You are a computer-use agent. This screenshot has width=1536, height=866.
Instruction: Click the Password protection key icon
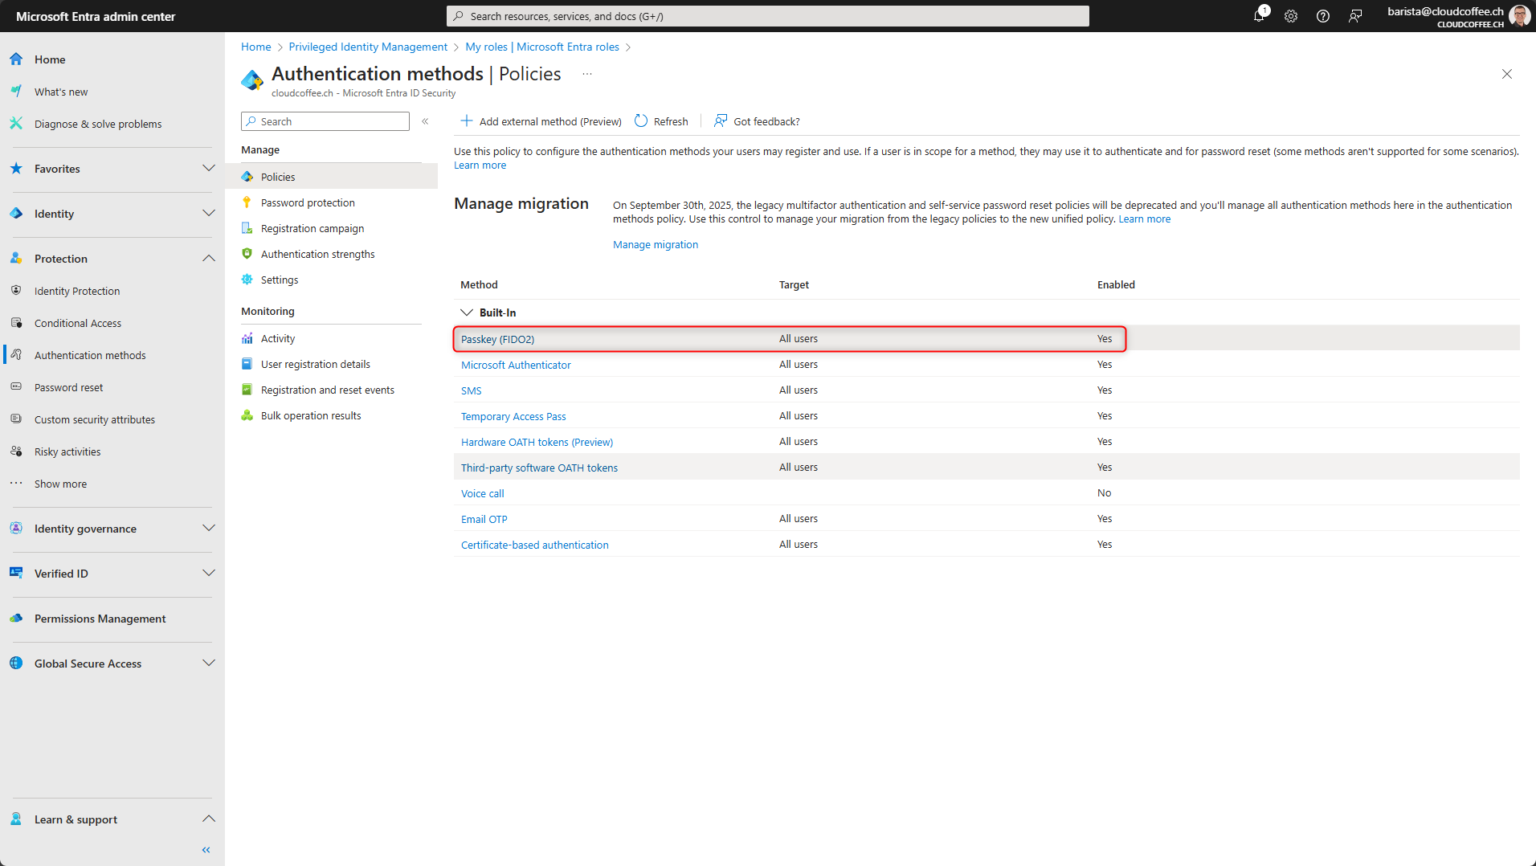pyautogui.click(x=247, y=202)
